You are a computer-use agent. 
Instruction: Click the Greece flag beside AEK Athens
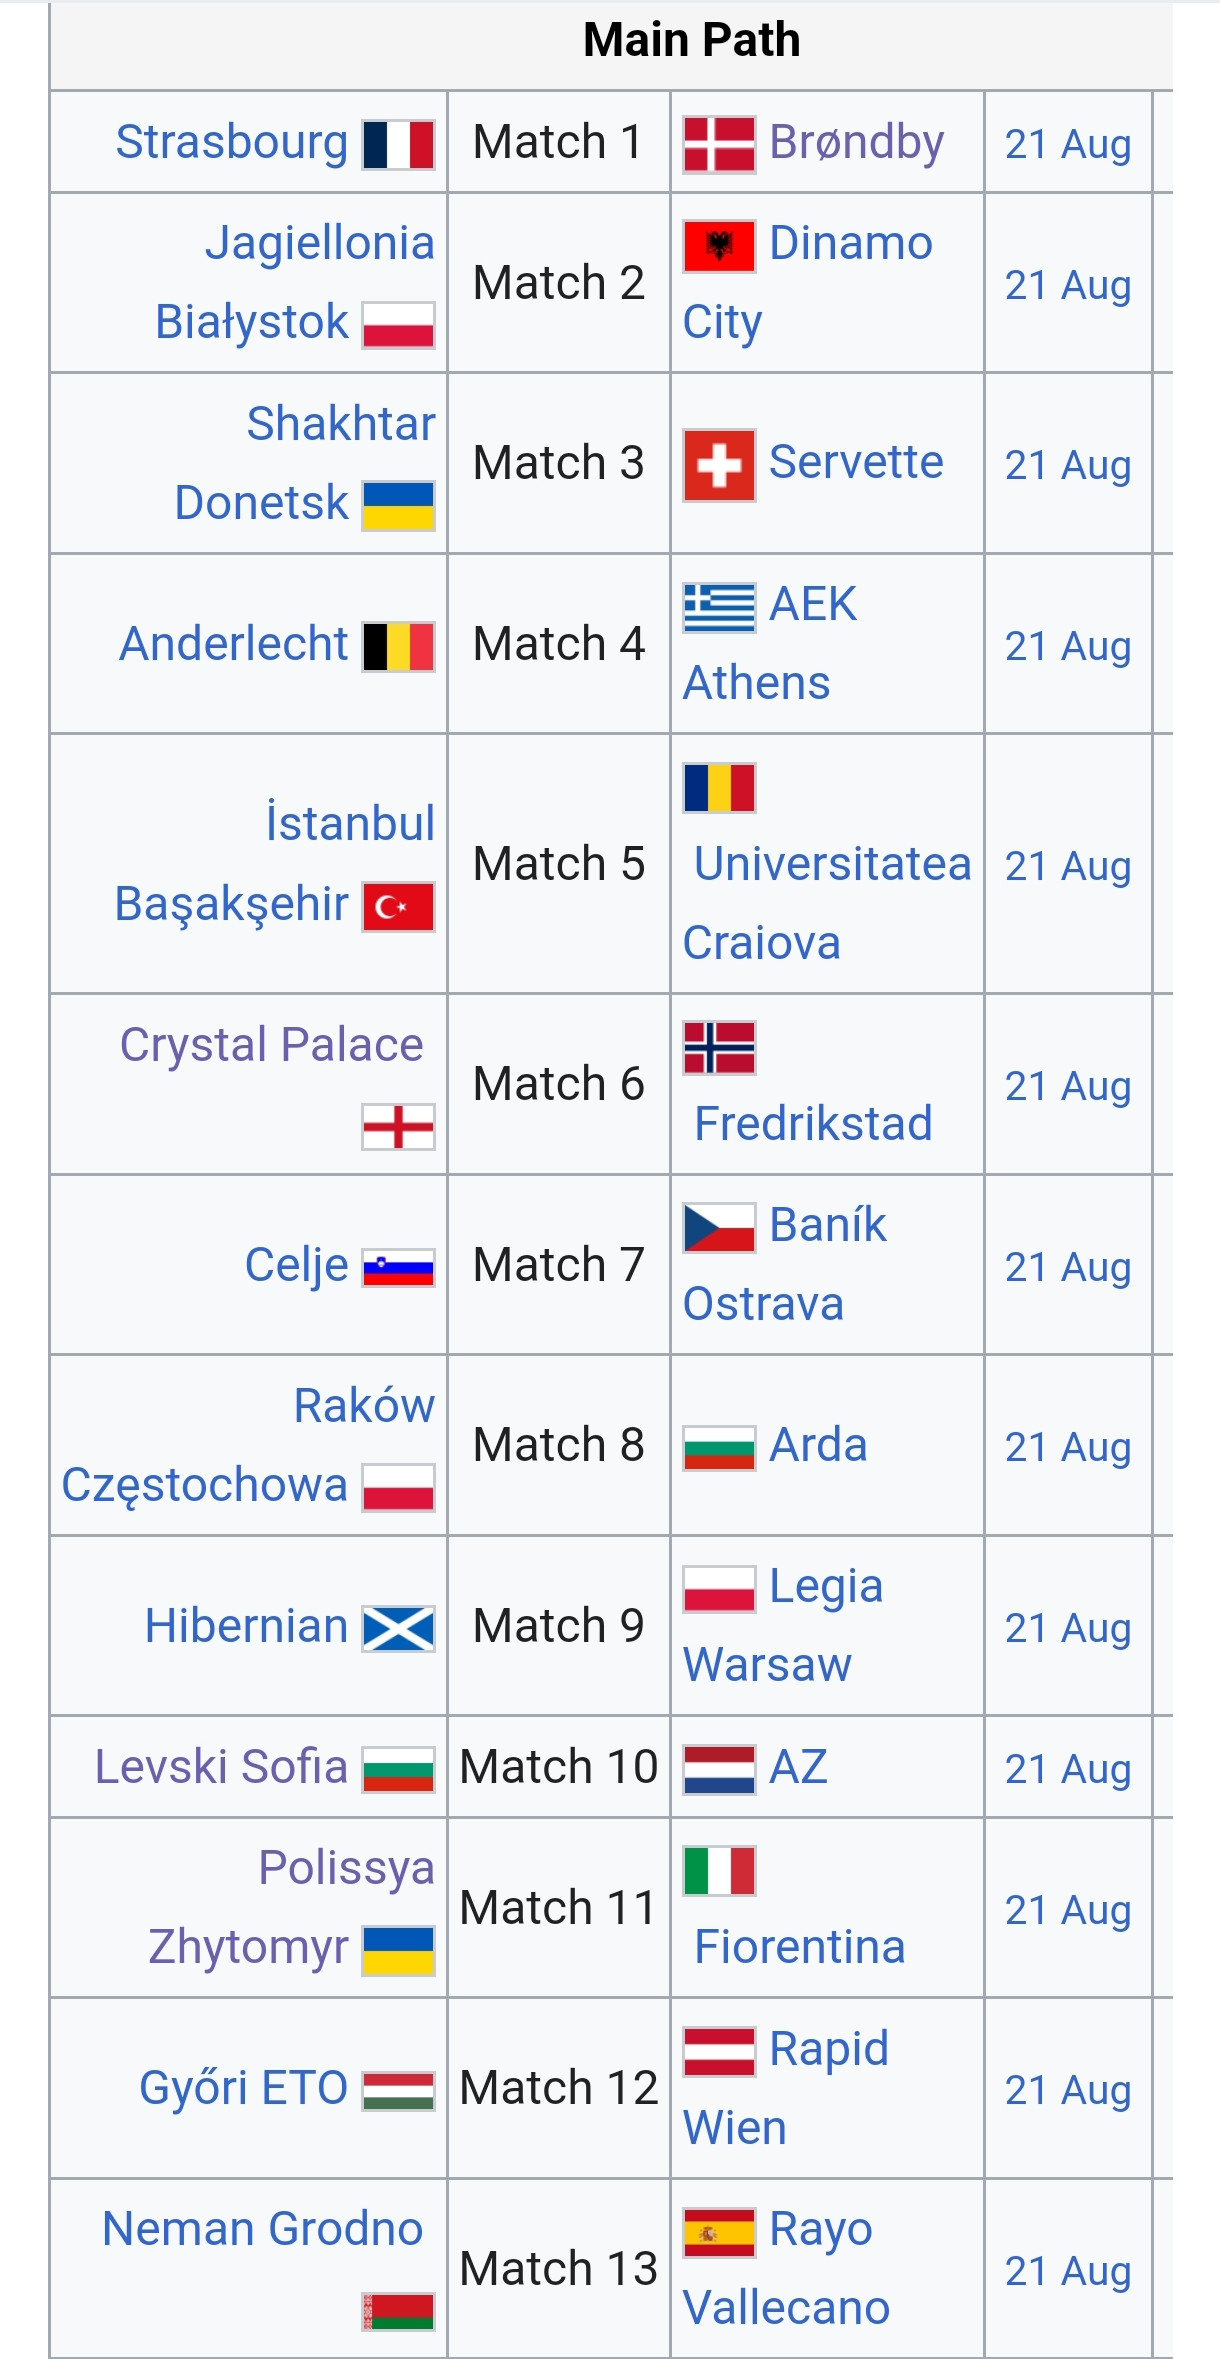click(719, 607)
